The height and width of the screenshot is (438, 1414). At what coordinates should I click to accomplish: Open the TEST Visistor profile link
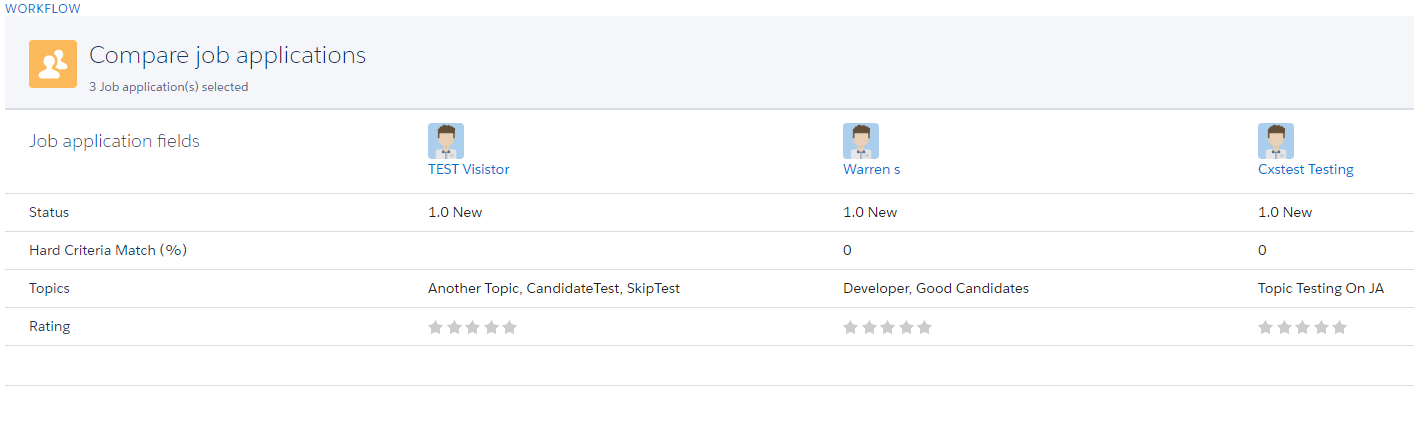click(x=469, y=169)
